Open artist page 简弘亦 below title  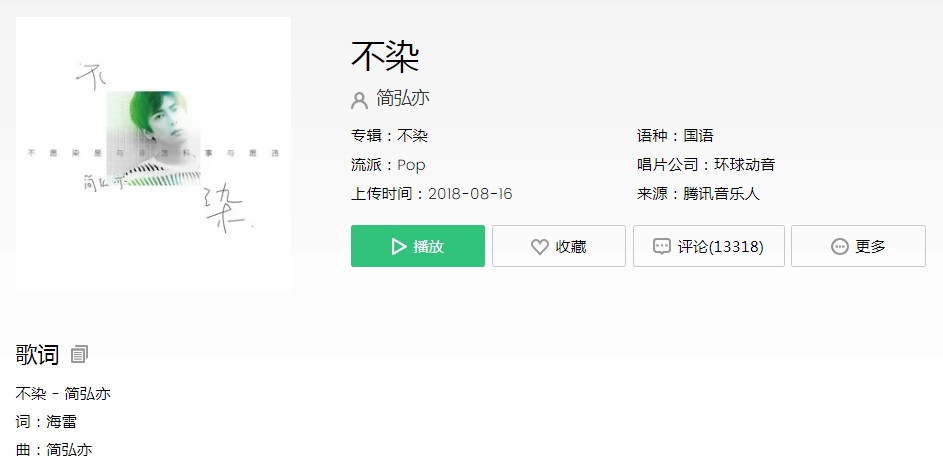pyautogui.click(x=403, y=98)
